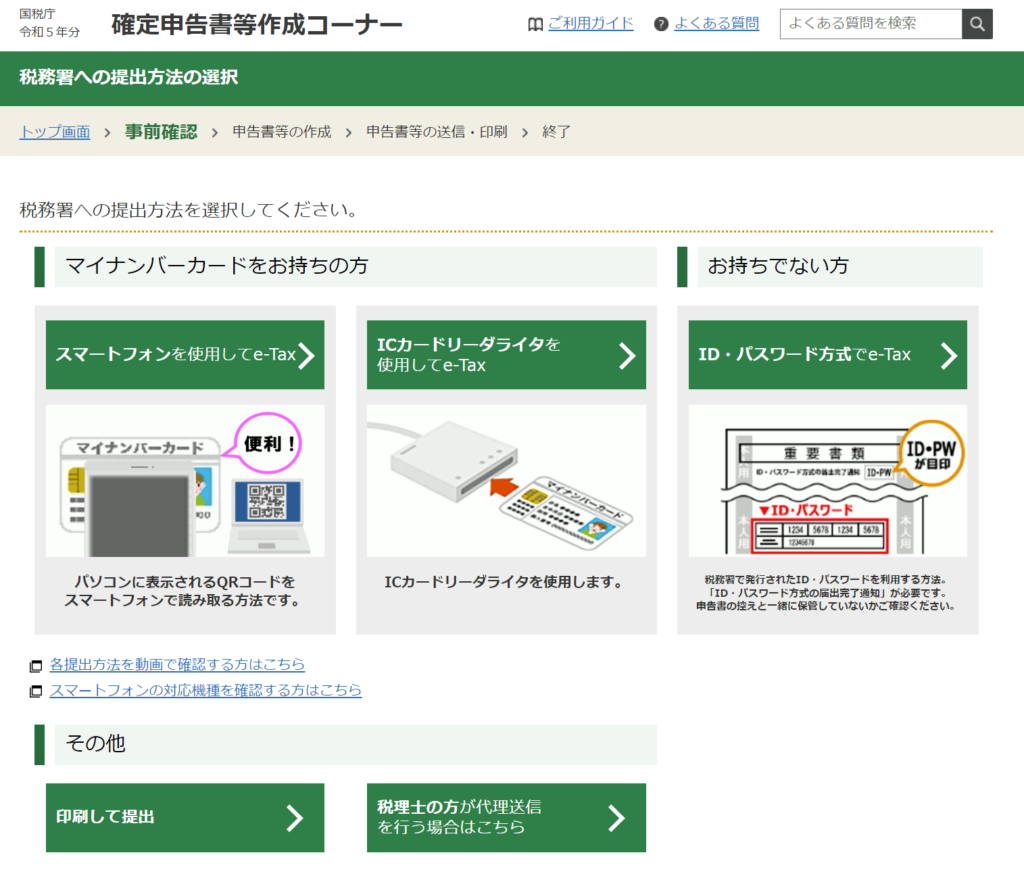Click new-window icon beside スマートフォンの対応機種
1024x878 pixels.
(36, 691)
